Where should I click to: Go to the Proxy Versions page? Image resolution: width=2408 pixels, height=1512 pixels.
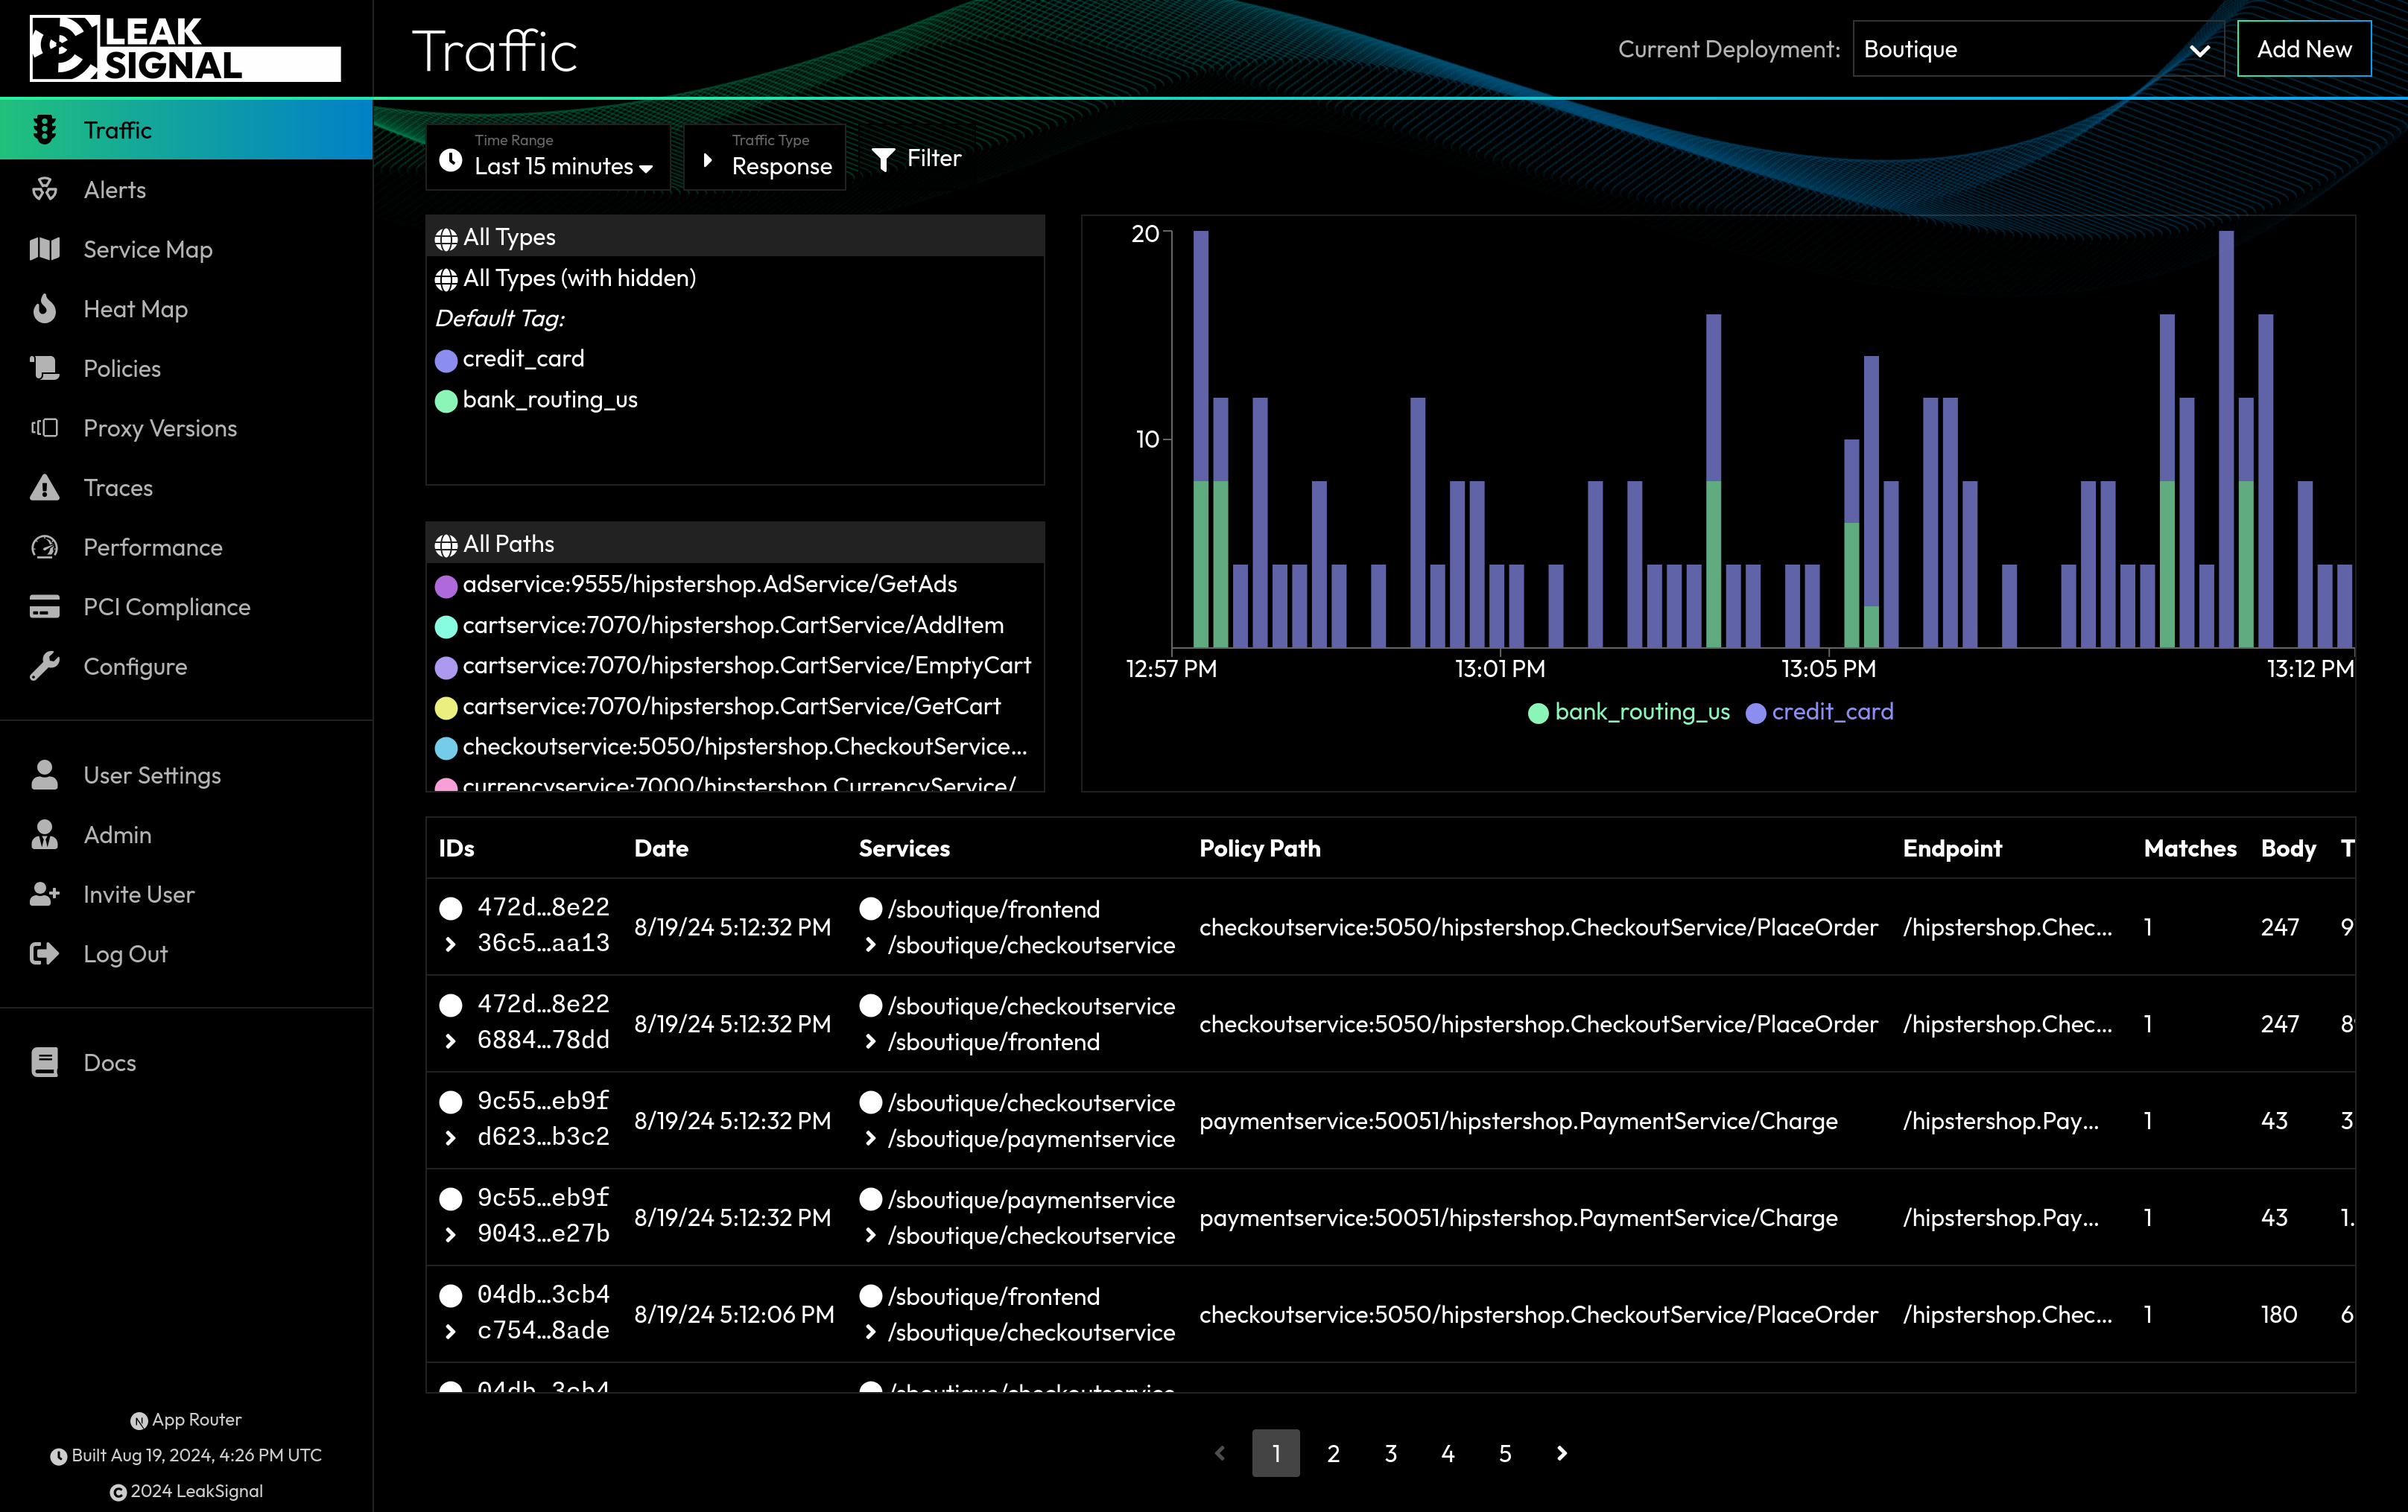click(x=160, y=428)
